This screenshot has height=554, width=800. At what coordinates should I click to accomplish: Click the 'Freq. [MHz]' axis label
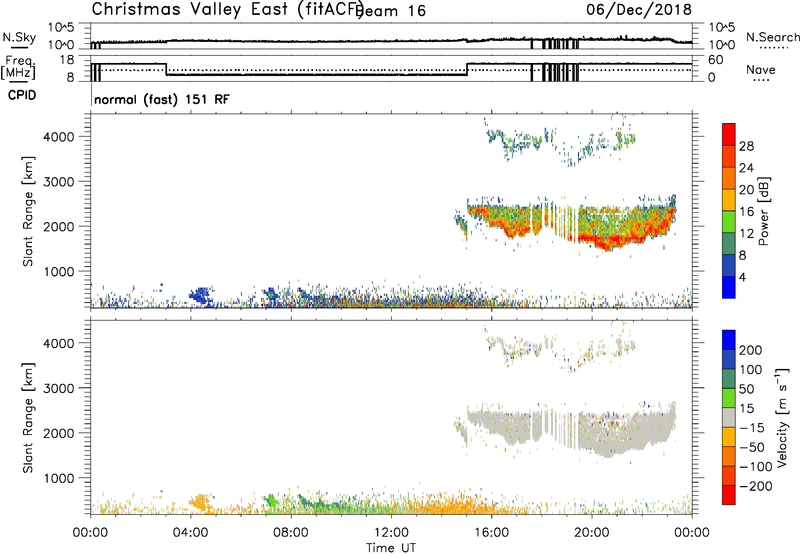pos(18,68)
